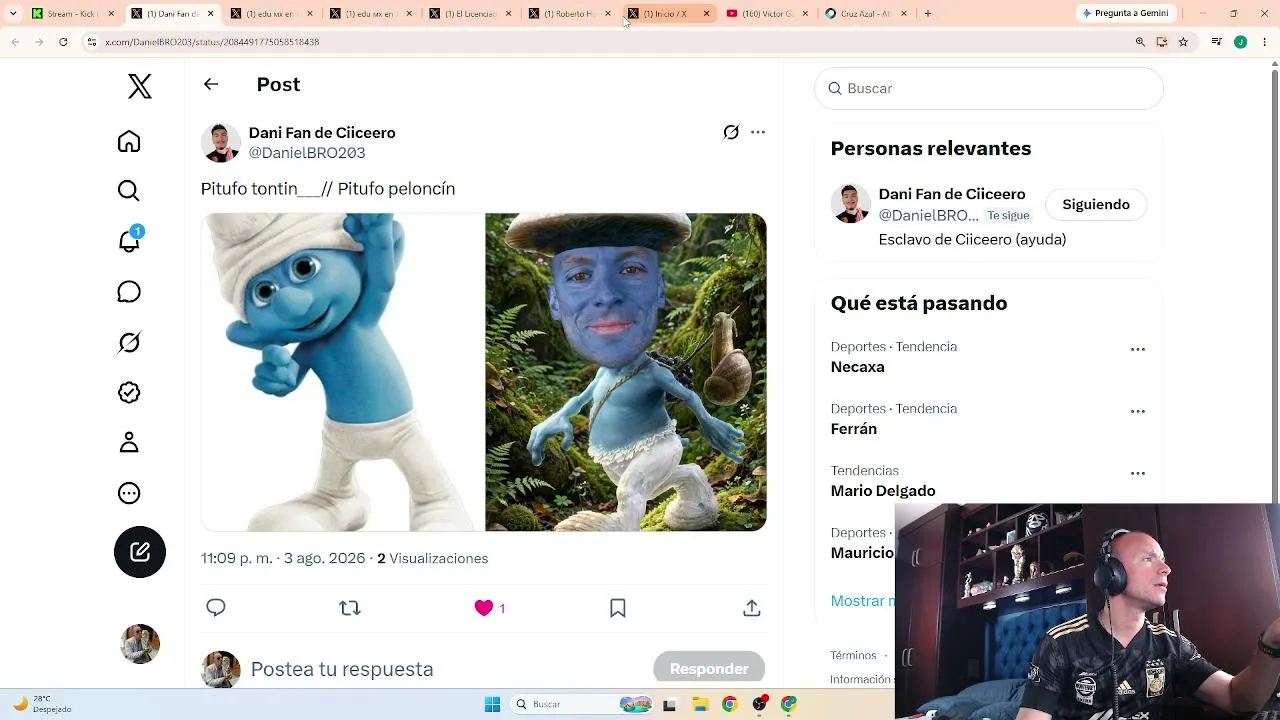This screenshot has height=720, width=1280.
Task: Click the Responder button
Action: pos(709,669)
